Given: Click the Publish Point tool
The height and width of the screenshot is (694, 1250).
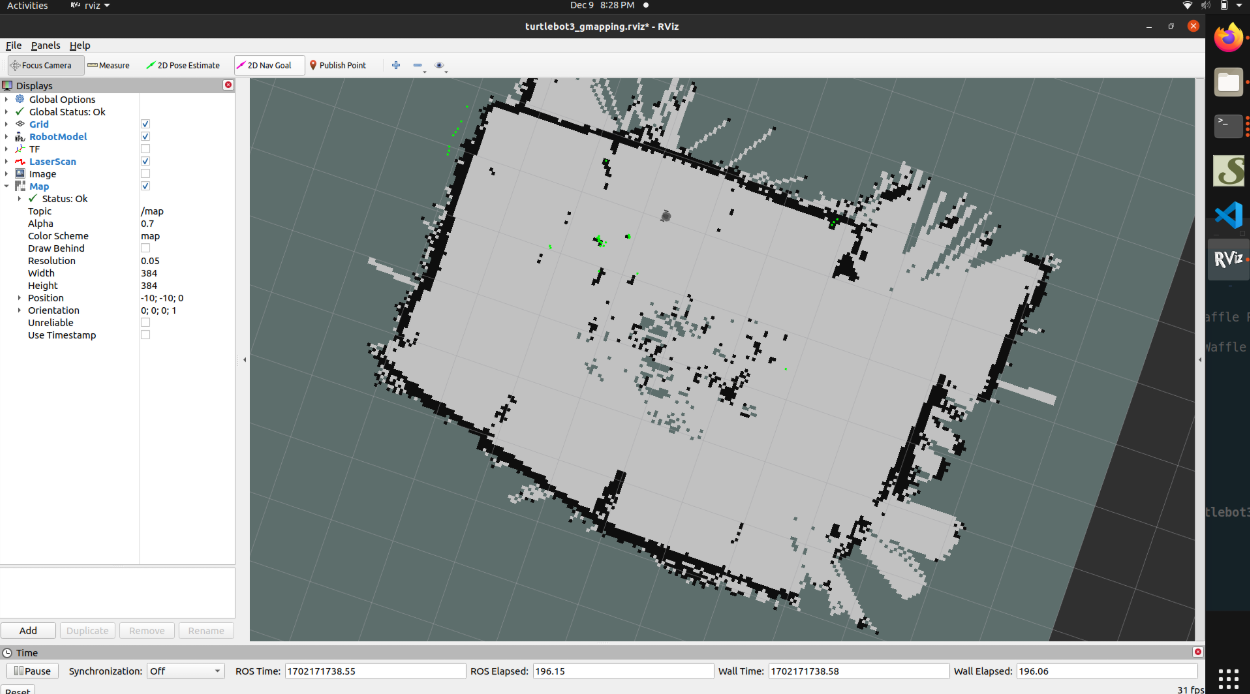Looking at the screenshot, I should tap(337, 65).
